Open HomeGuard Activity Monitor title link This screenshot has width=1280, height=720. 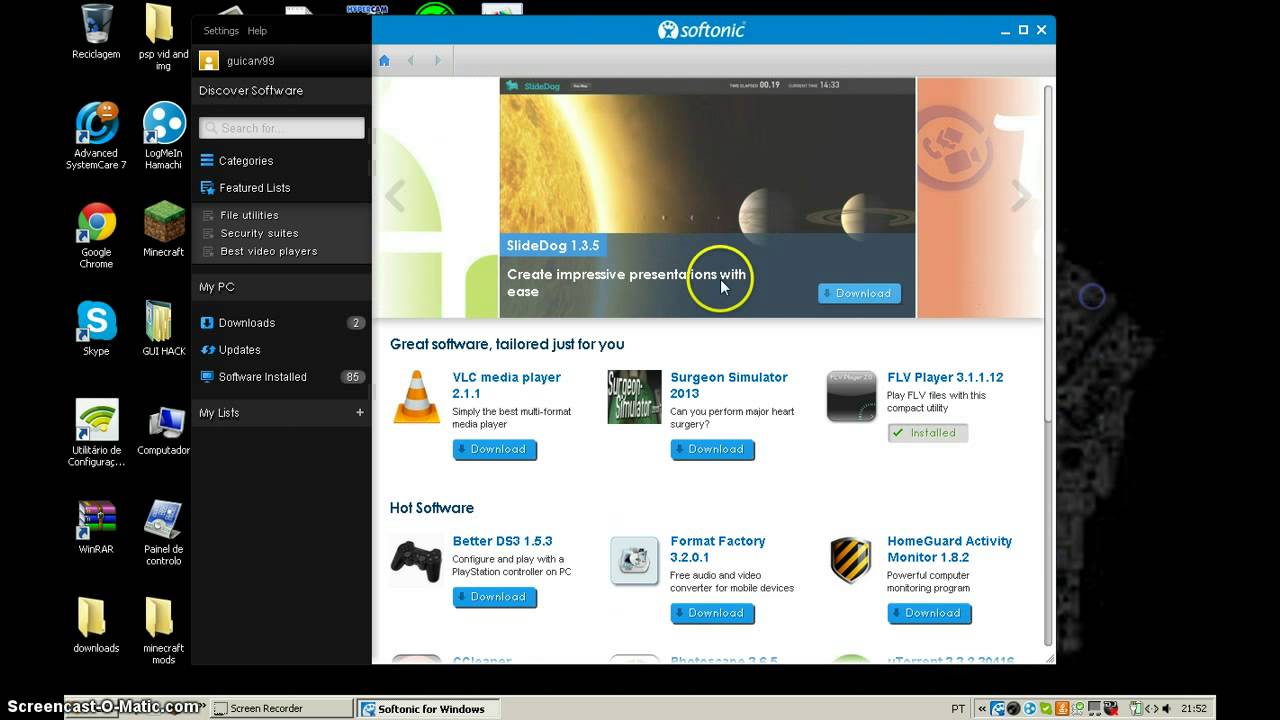(949, 549)
